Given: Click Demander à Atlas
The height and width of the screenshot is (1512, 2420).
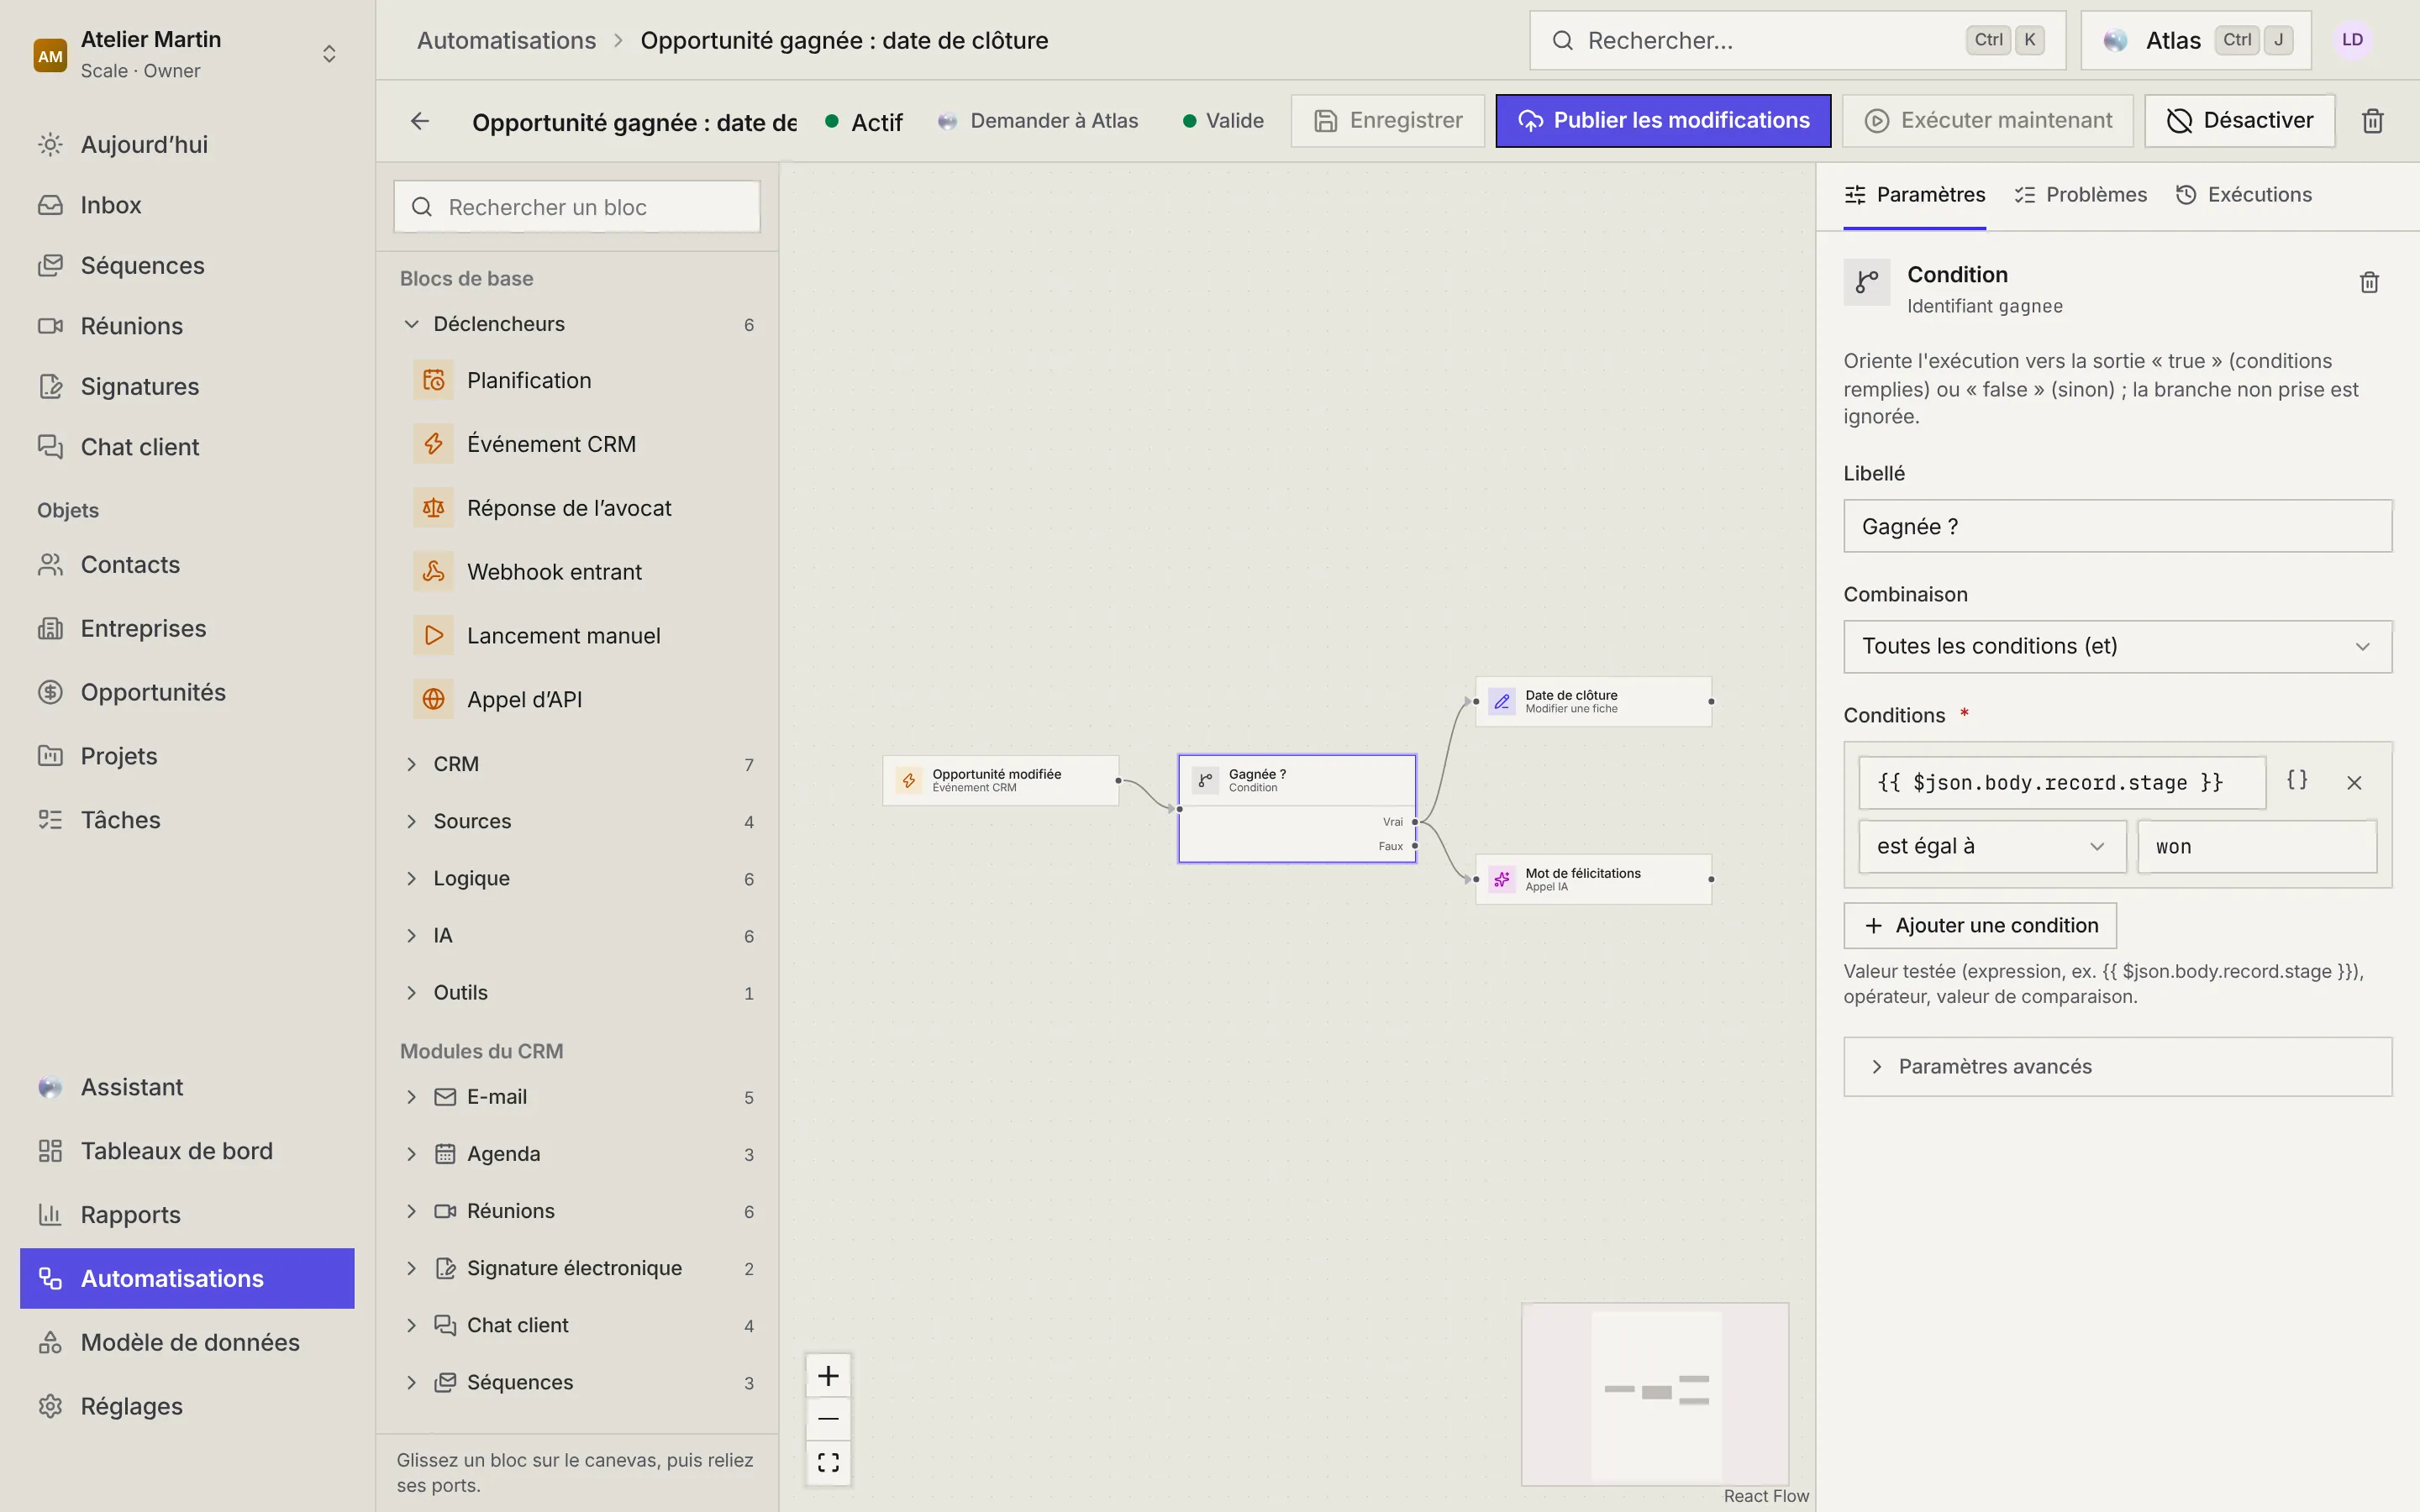Looking at the screenshot, I should click(x=1038, y=121).
